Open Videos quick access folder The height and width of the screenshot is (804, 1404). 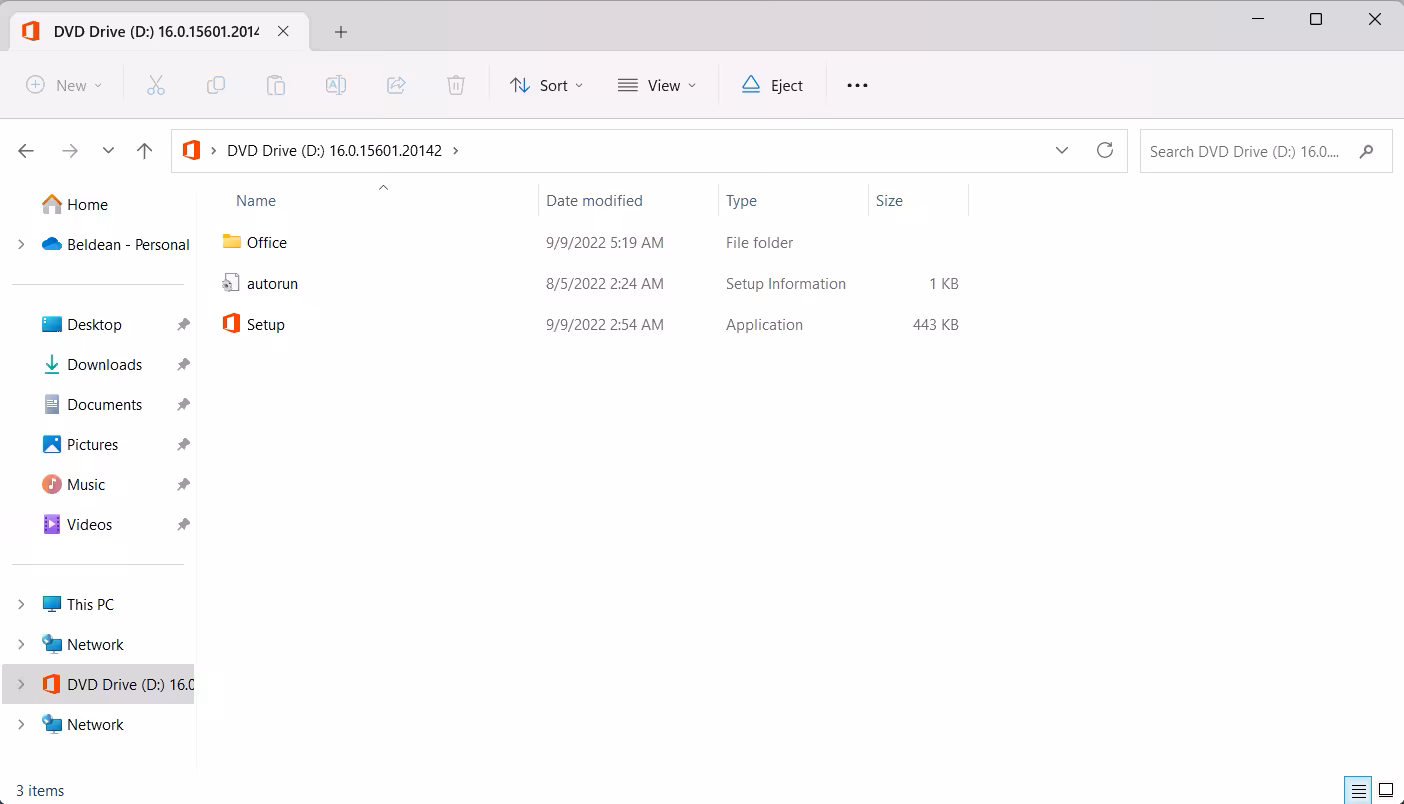click(x=89, y=524)
